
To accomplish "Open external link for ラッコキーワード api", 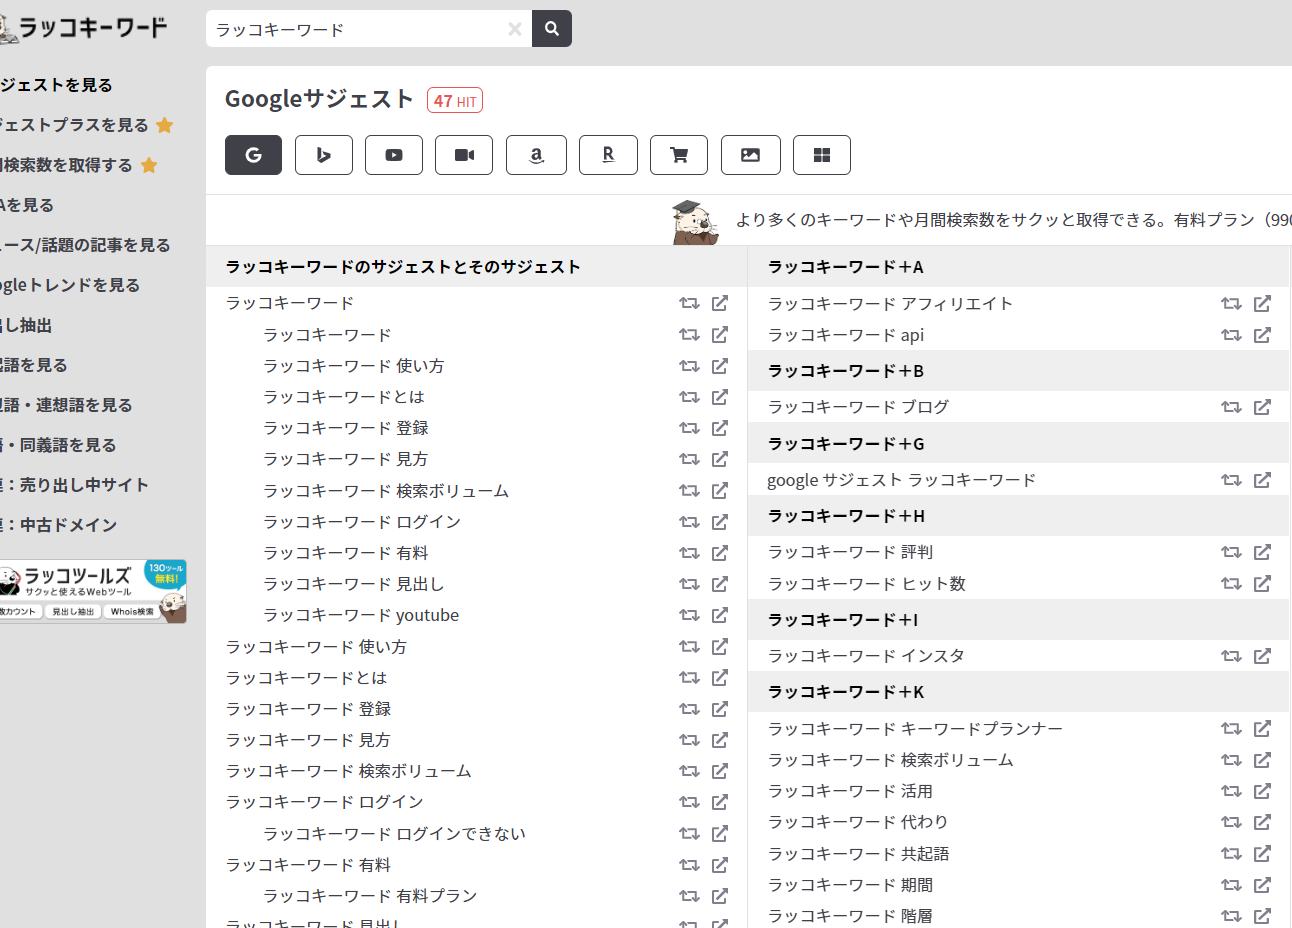I will (x=1262, y=335).
